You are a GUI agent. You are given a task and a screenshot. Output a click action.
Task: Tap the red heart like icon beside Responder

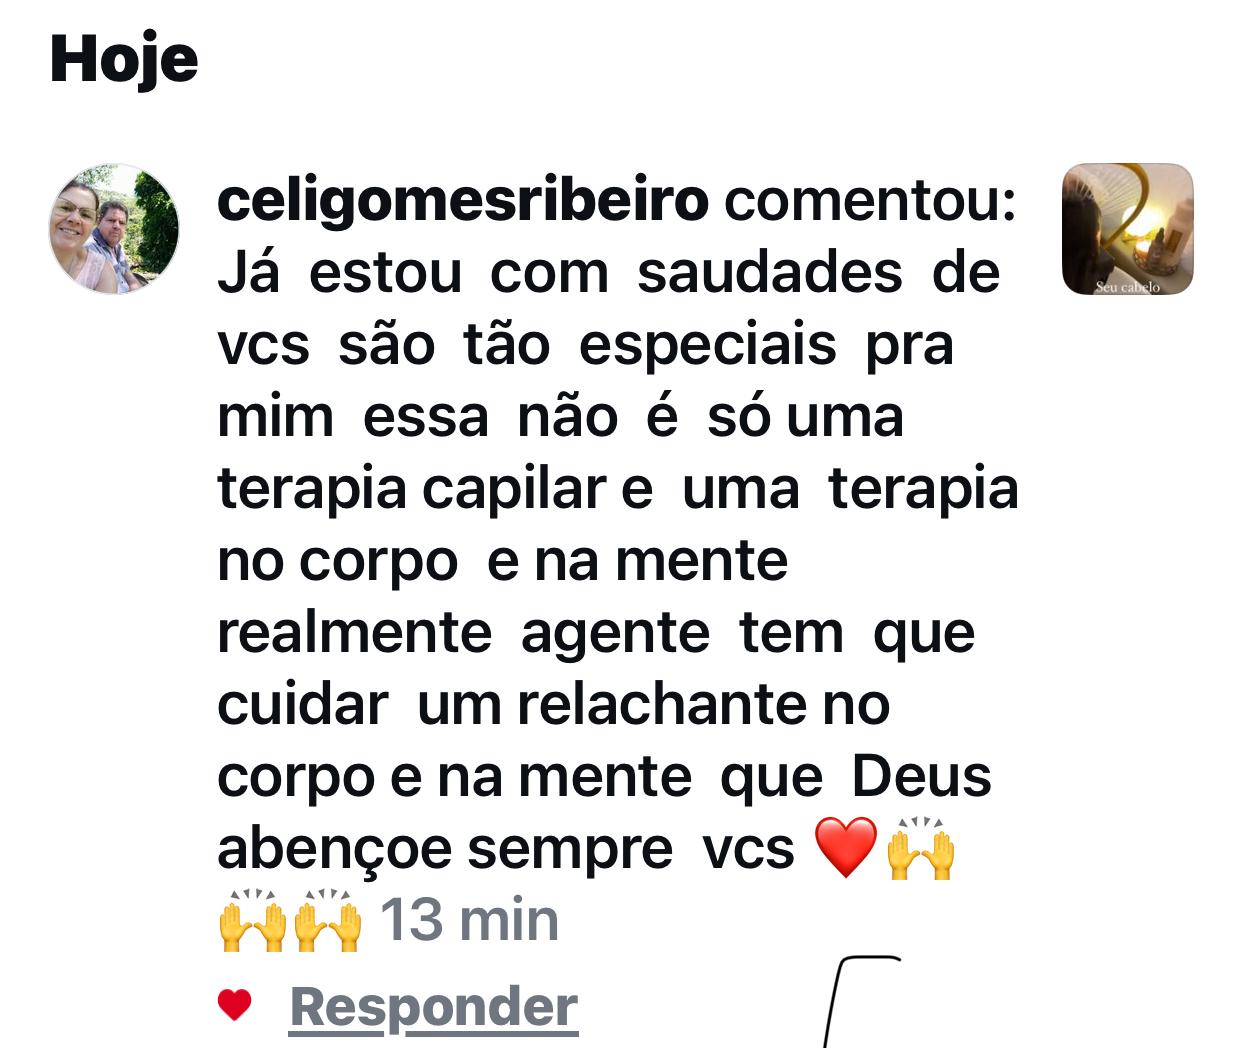click(x=234, y=1004)
